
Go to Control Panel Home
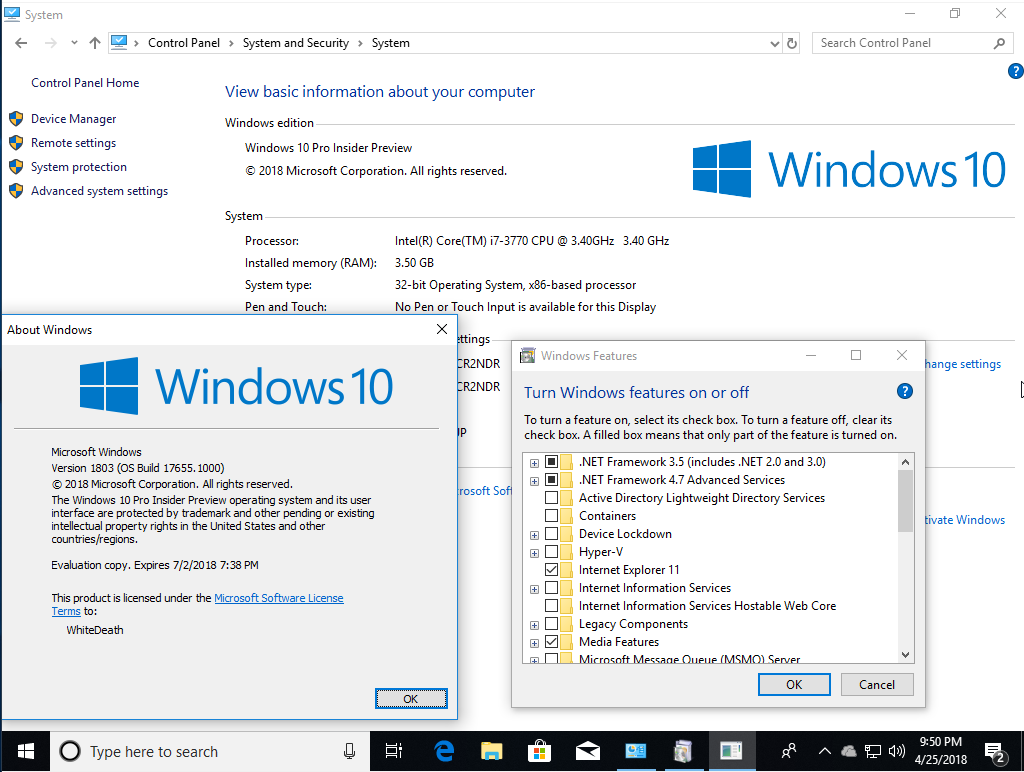coord(85,83)
